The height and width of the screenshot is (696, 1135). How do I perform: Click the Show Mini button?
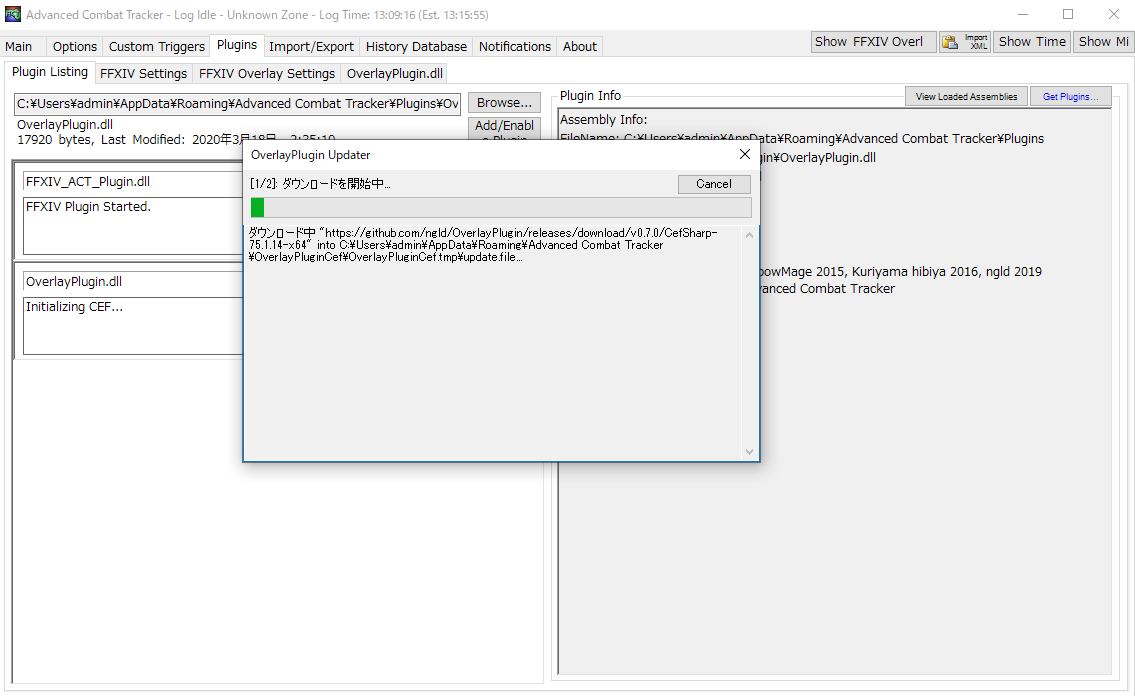pos(1103,42)
